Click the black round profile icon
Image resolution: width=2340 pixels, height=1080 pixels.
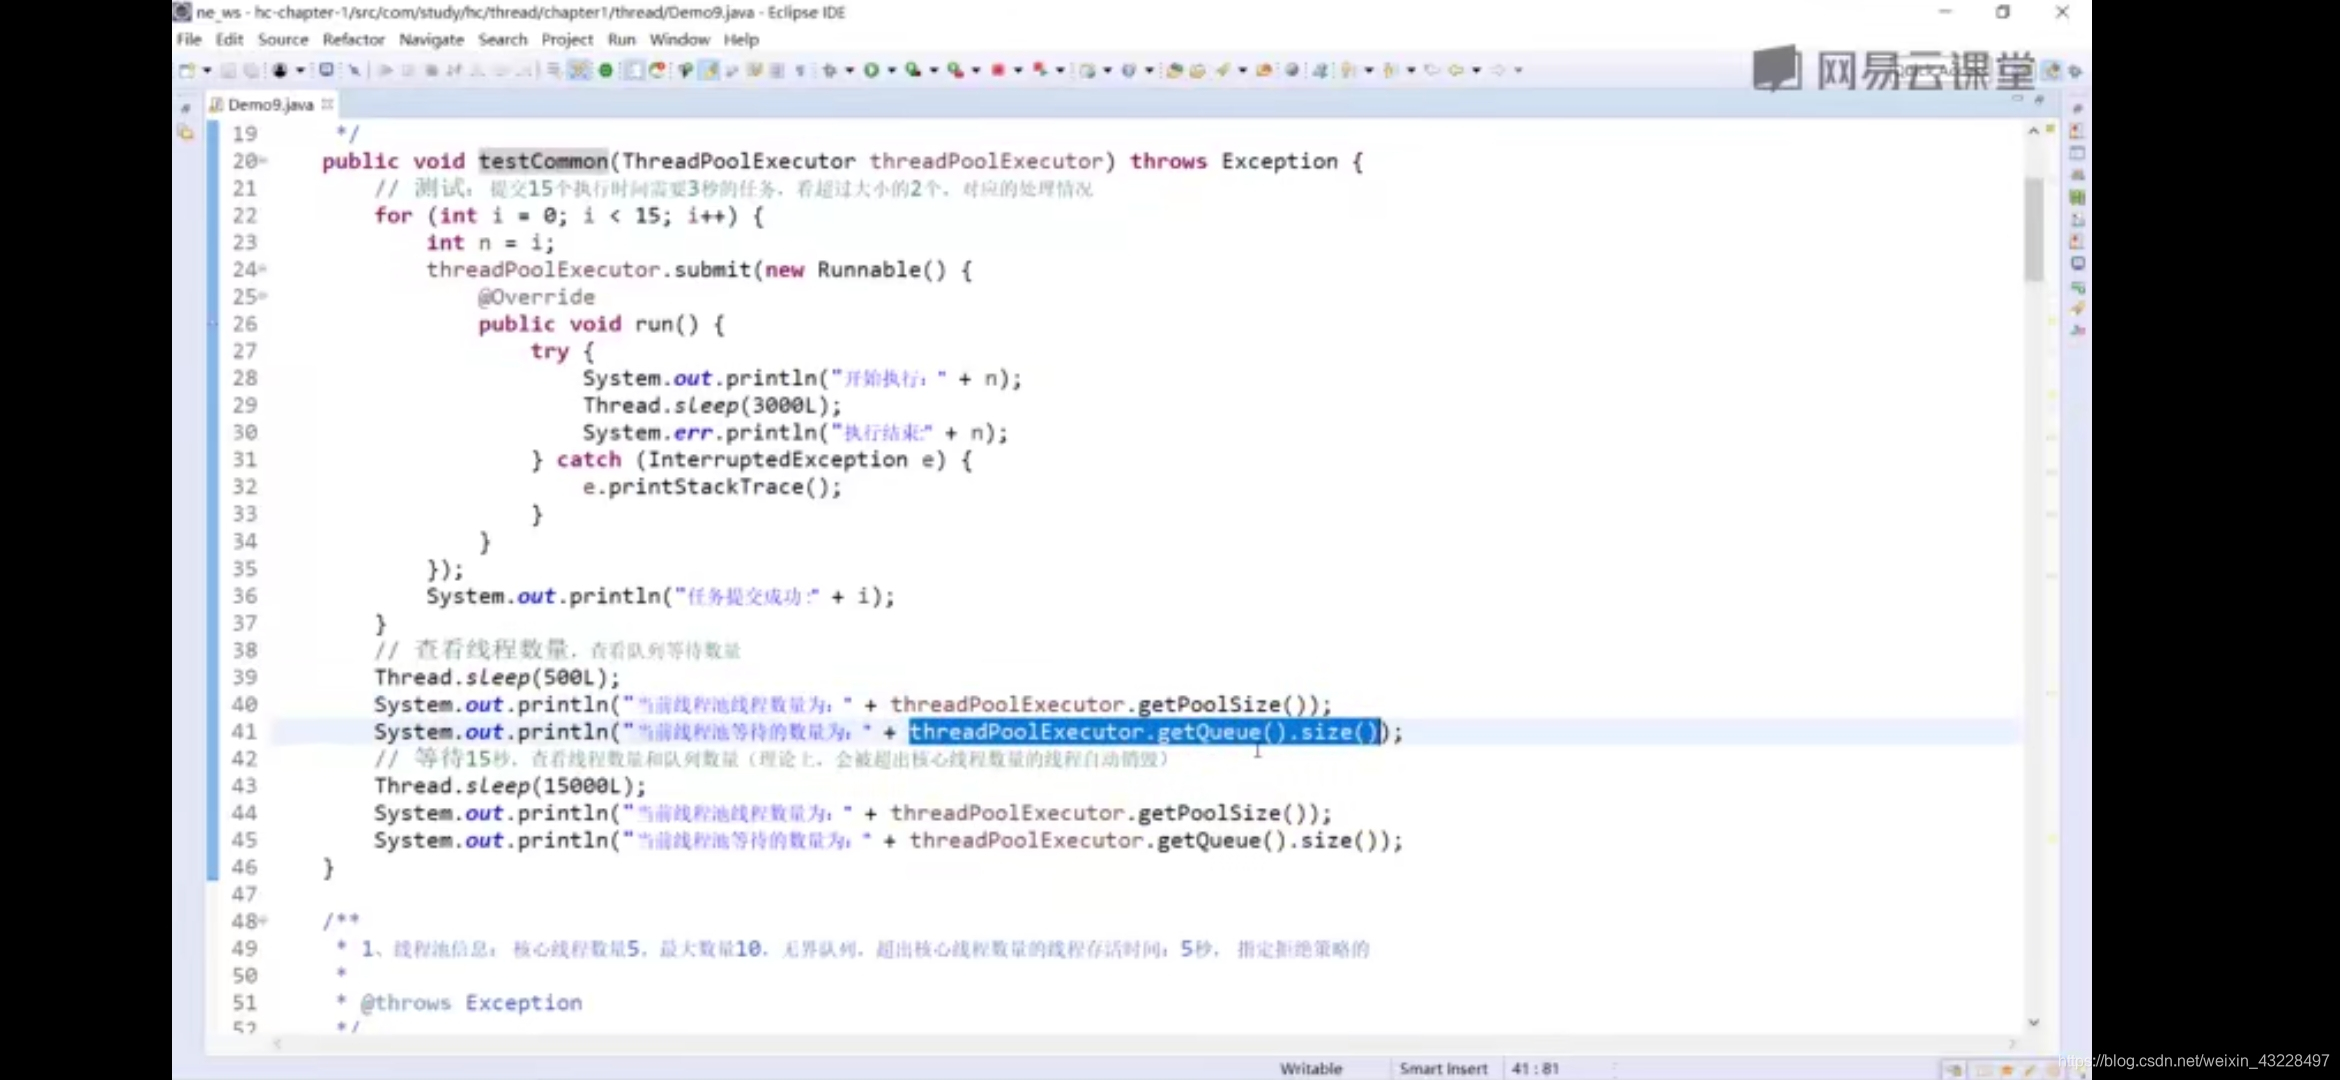(x=279, y=70)
